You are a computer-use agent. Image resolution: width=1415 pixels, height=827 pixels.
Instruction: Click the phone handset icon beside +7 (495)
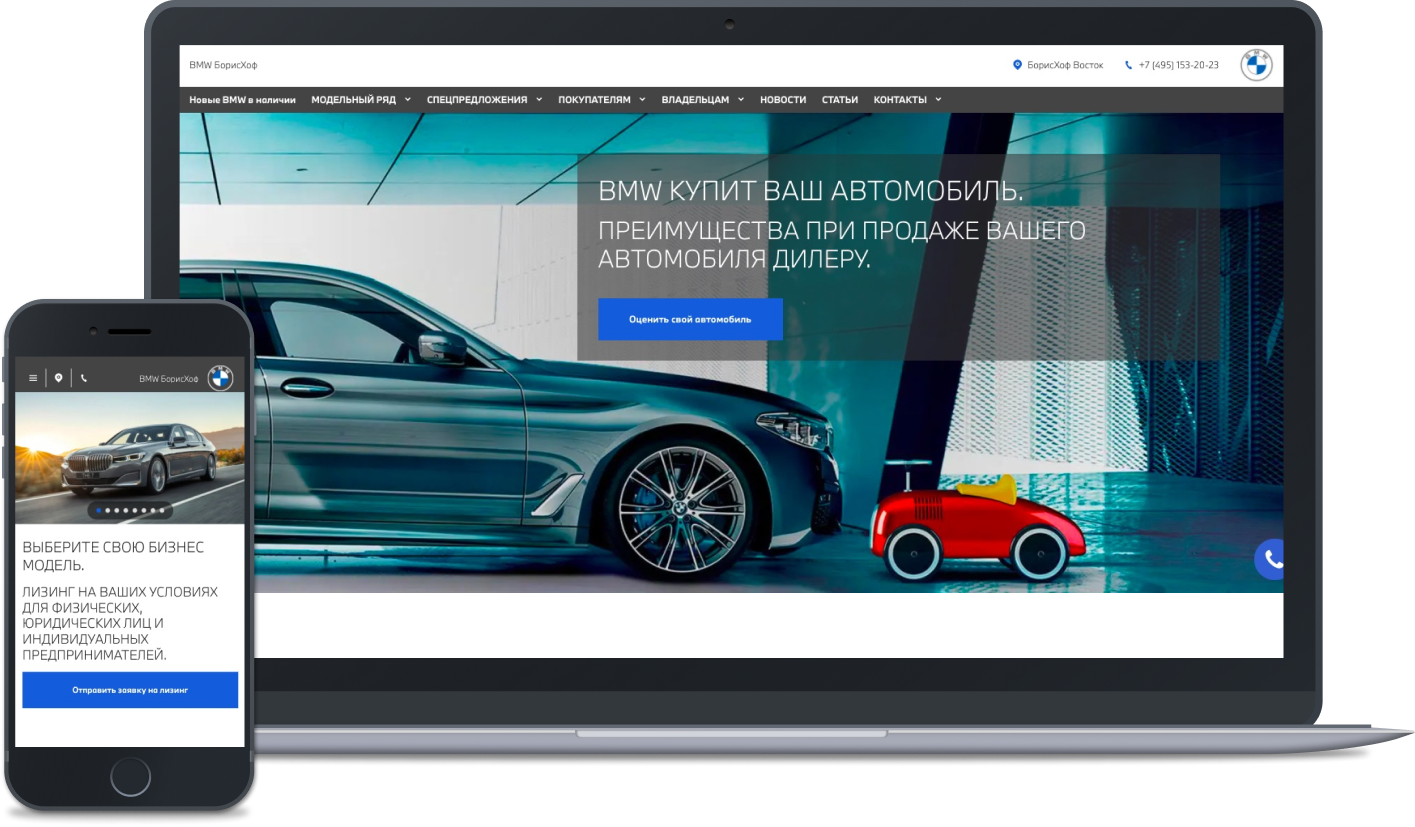(x=1129, y=65)
